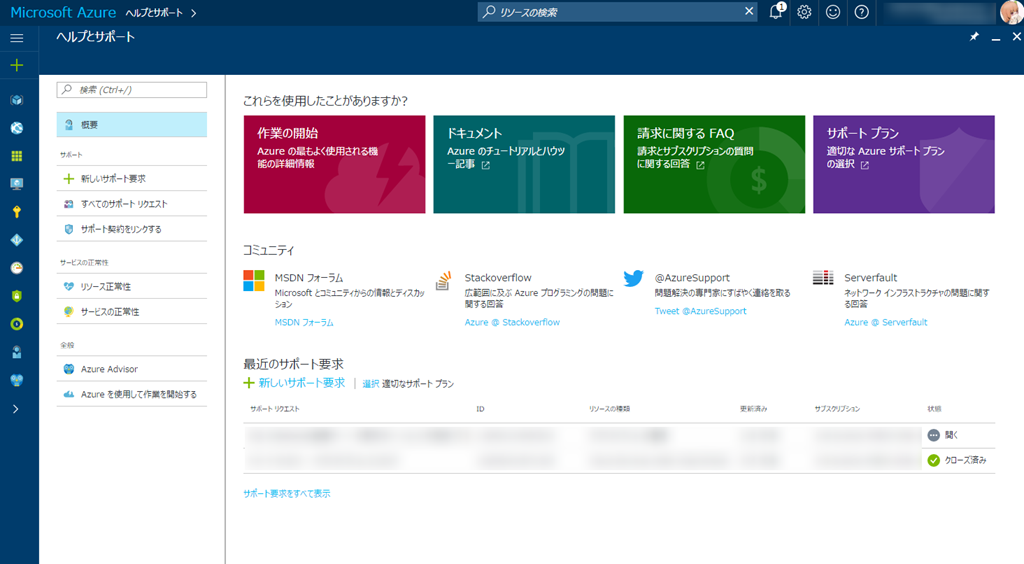Screen dimensions: 1024x564
Task: Open the 作業の開始 red tile
Action: pos(334,164)
